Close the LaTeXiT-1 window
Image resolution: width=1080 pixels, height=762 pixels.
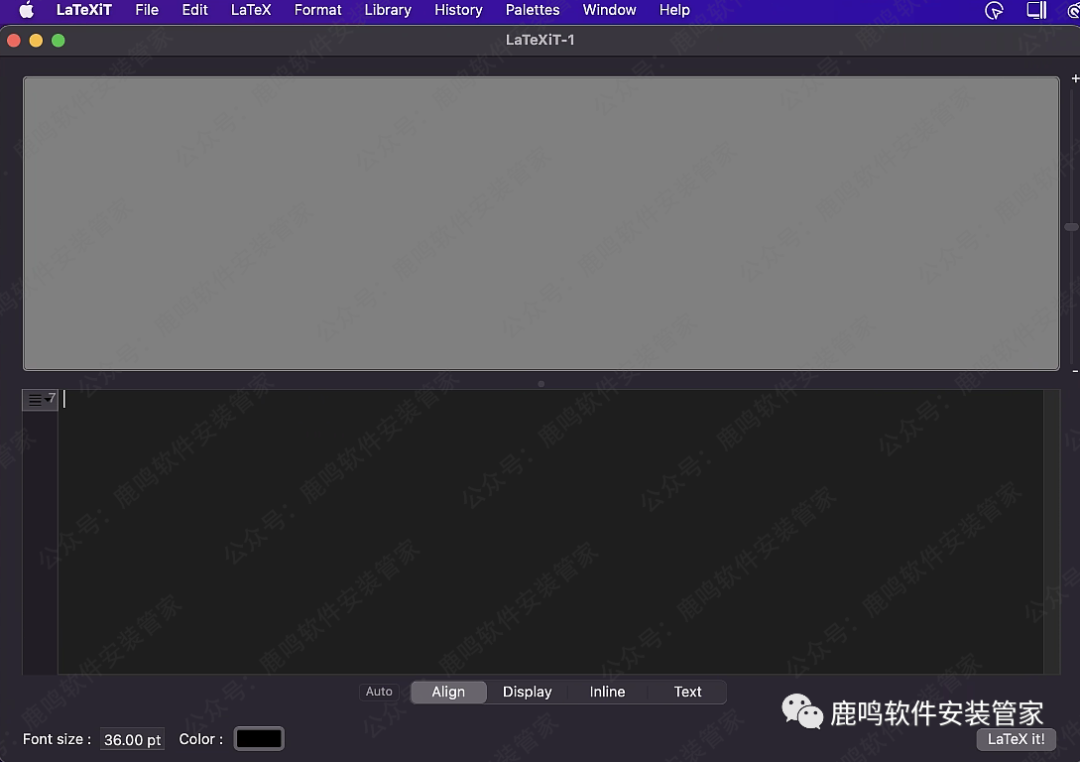point(14,41)
